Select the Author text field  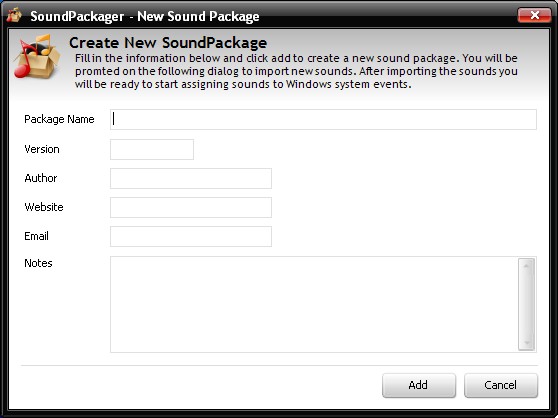191,179
